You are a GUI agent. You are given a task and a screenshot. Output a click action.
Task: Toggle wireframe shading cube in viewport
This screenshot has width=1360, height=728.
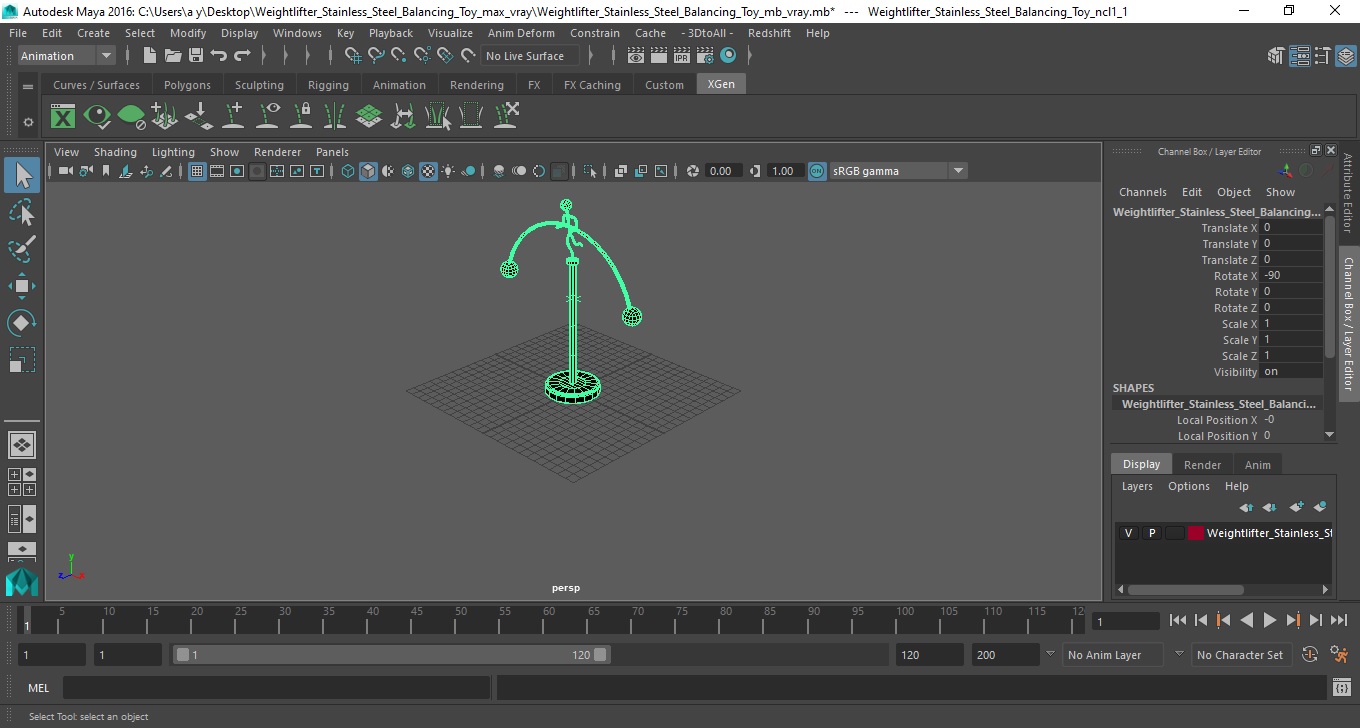[x=348, y=171]
